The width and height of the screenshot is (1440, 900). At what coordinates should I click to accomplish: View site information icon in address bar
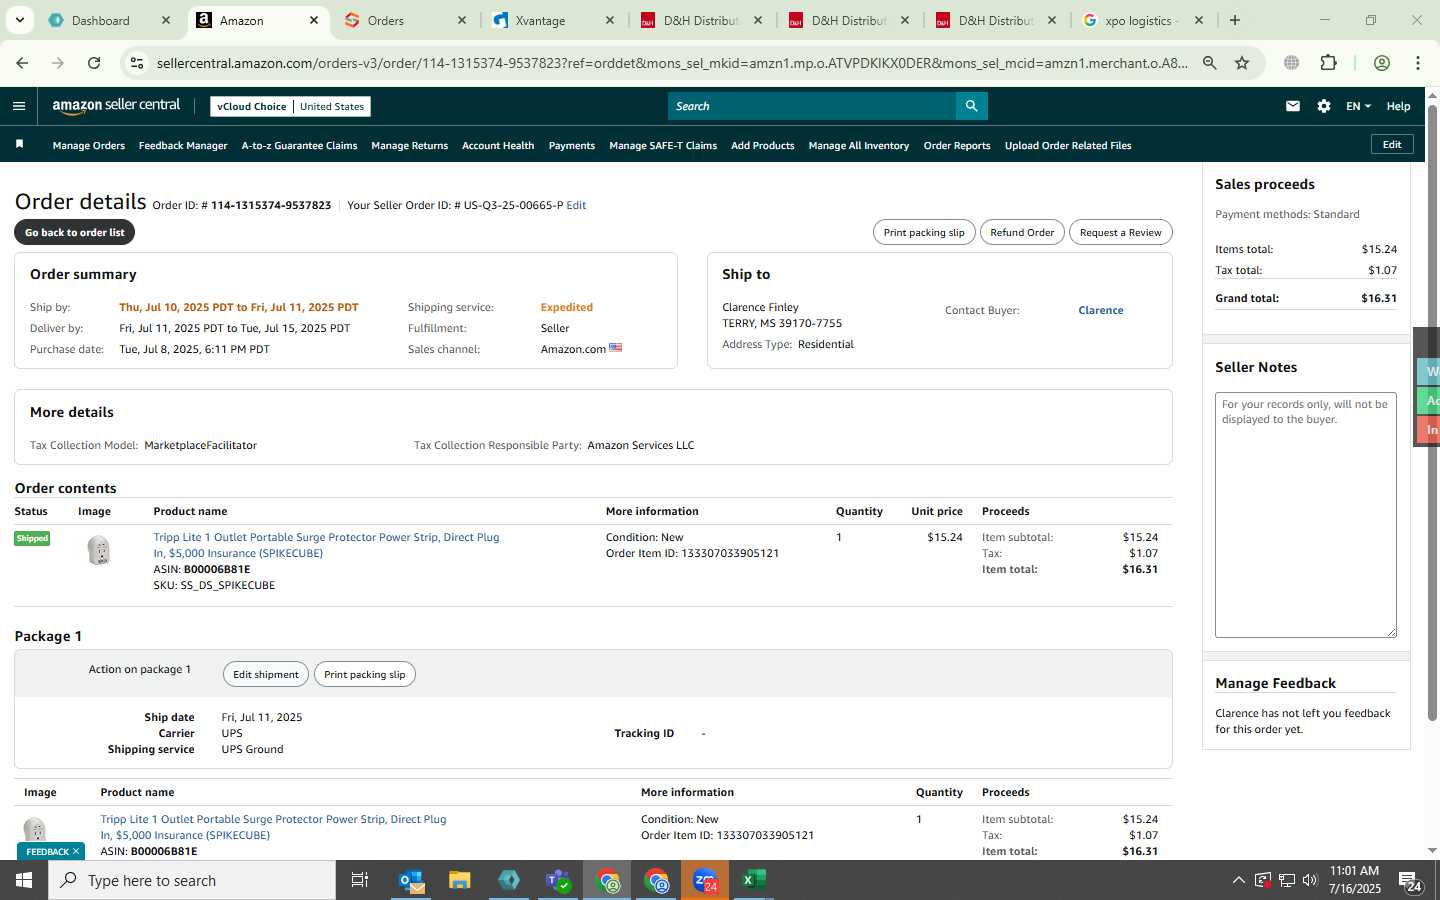pos(137,63)
